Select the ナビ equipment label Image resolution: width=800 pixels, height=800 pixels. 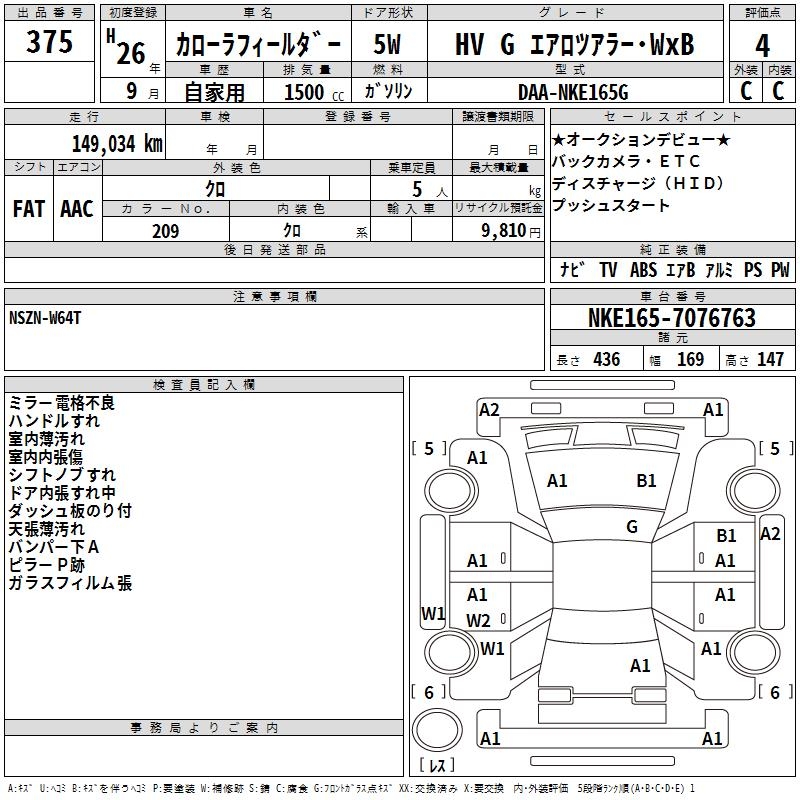point(571,269)
